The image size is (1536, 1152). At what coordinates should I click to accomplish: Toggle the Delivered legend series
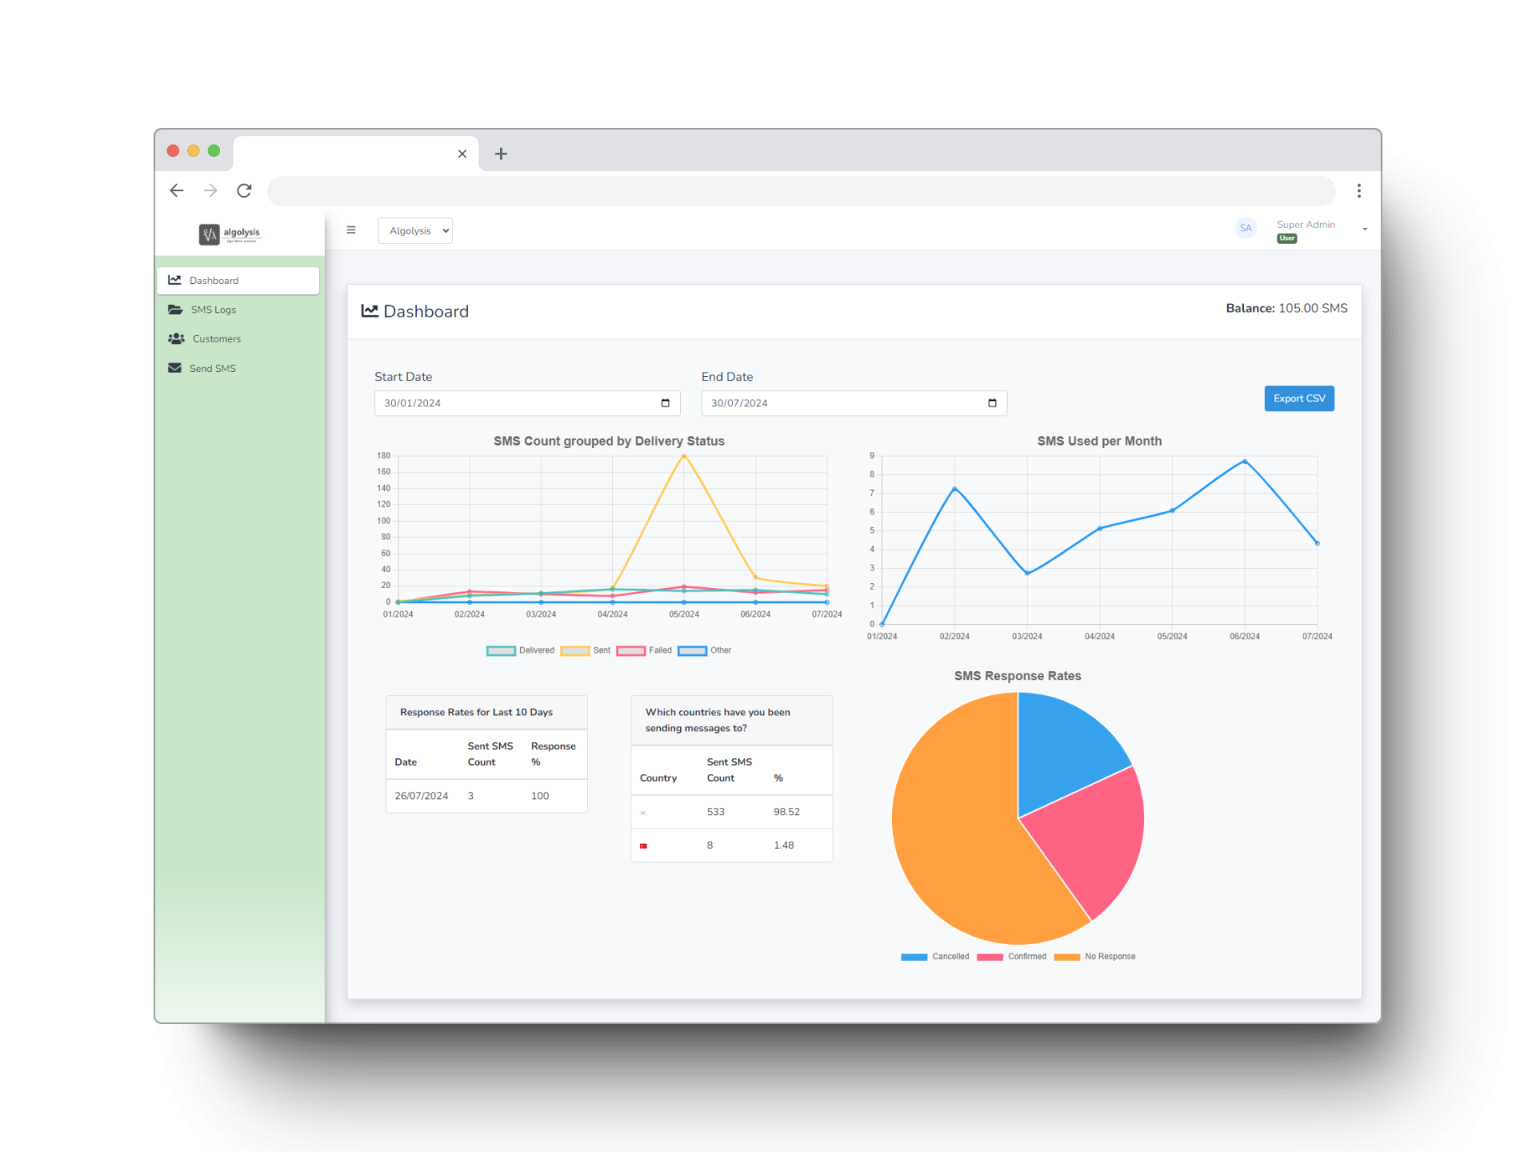(520, 651)
